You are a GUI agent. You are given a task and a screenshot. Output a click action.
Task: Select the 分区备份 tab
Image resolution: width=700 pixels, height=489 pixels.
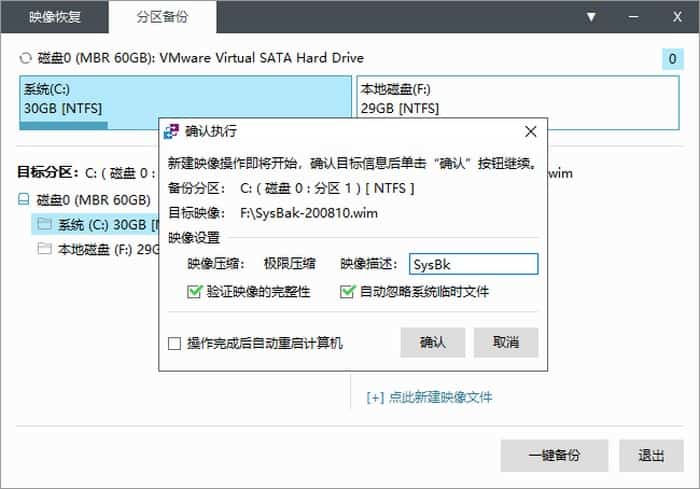(162, 17)
